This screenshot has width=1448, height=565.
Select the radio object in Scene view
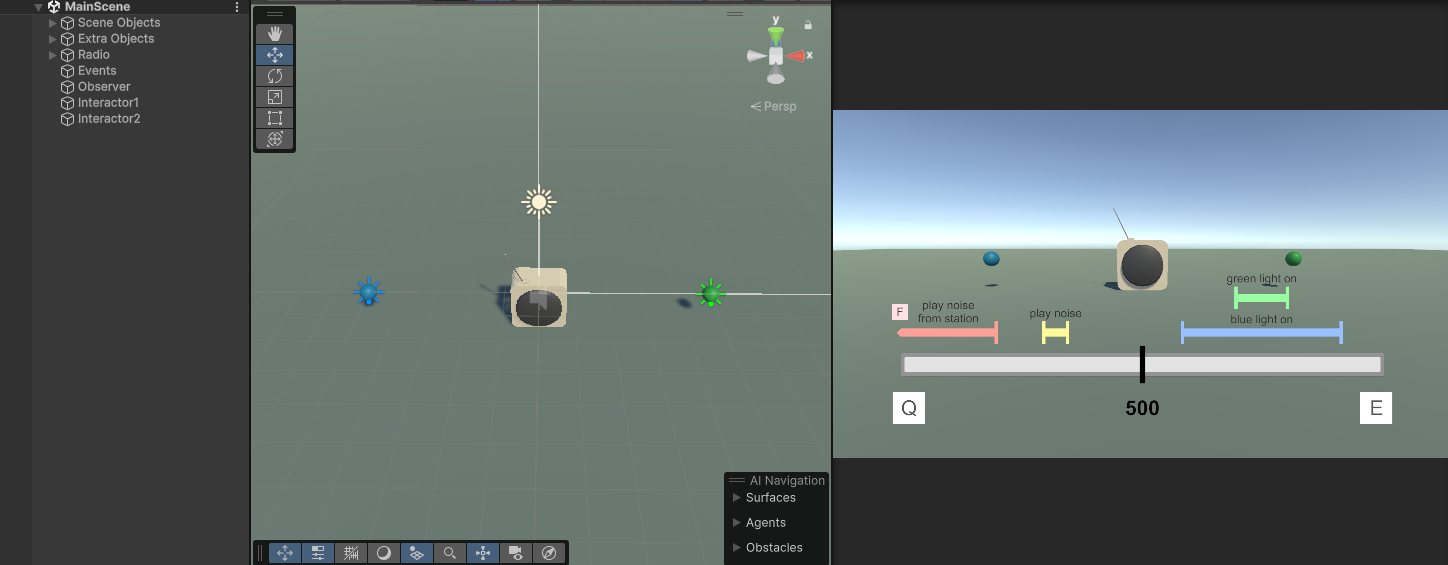click(539, 297)
